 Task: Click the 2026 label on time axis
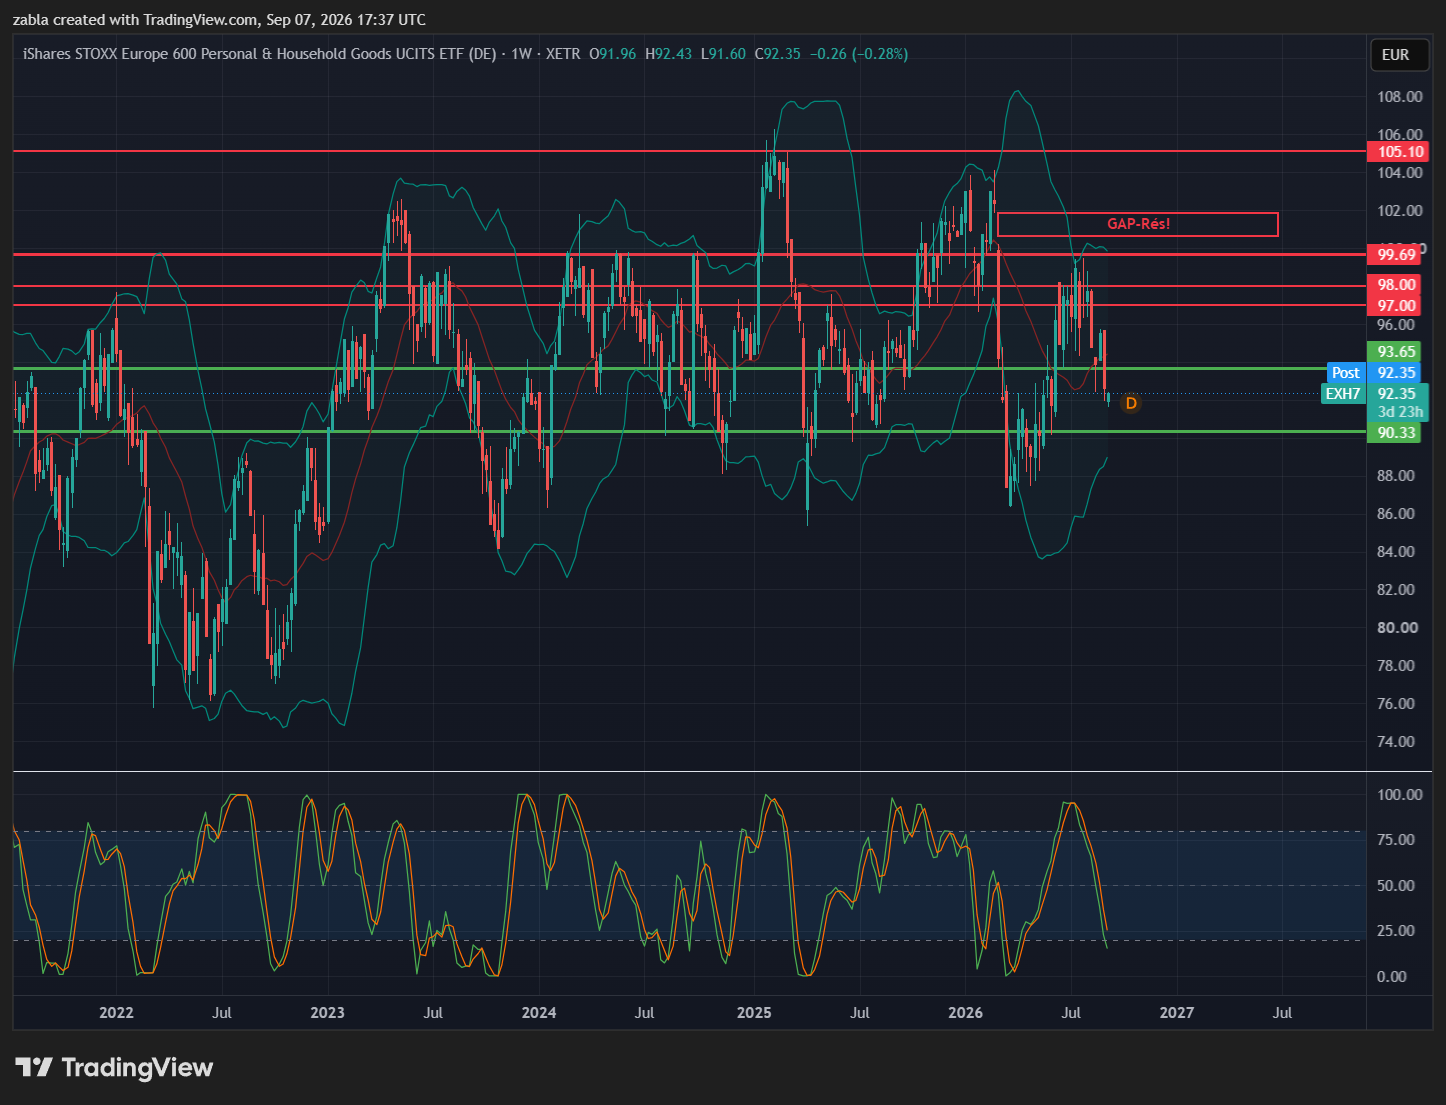click(965, 1013)
